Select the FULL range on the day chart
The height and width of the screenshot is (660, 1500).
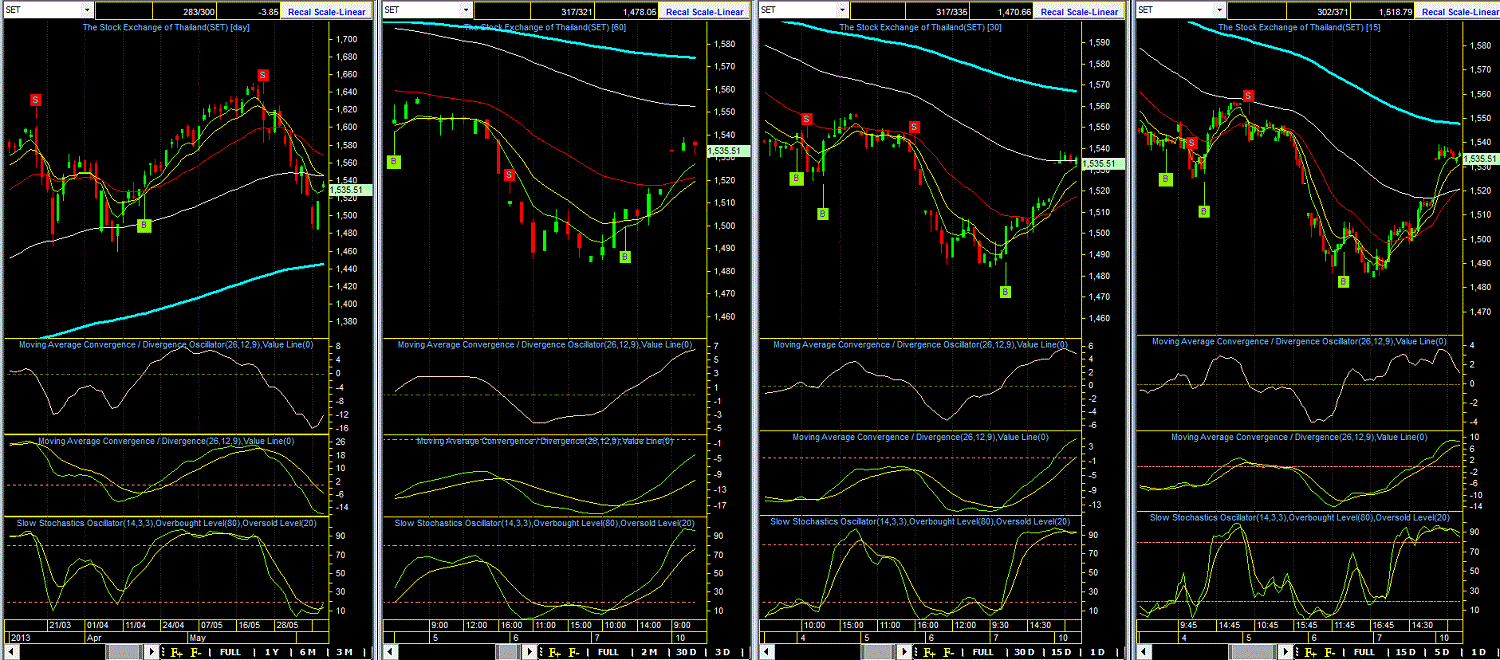230,652
